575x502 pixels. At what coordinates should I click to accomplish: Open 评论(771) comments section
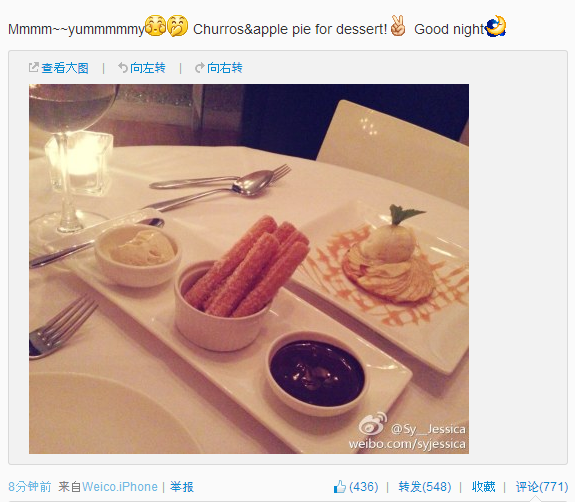tap(542, 487)
